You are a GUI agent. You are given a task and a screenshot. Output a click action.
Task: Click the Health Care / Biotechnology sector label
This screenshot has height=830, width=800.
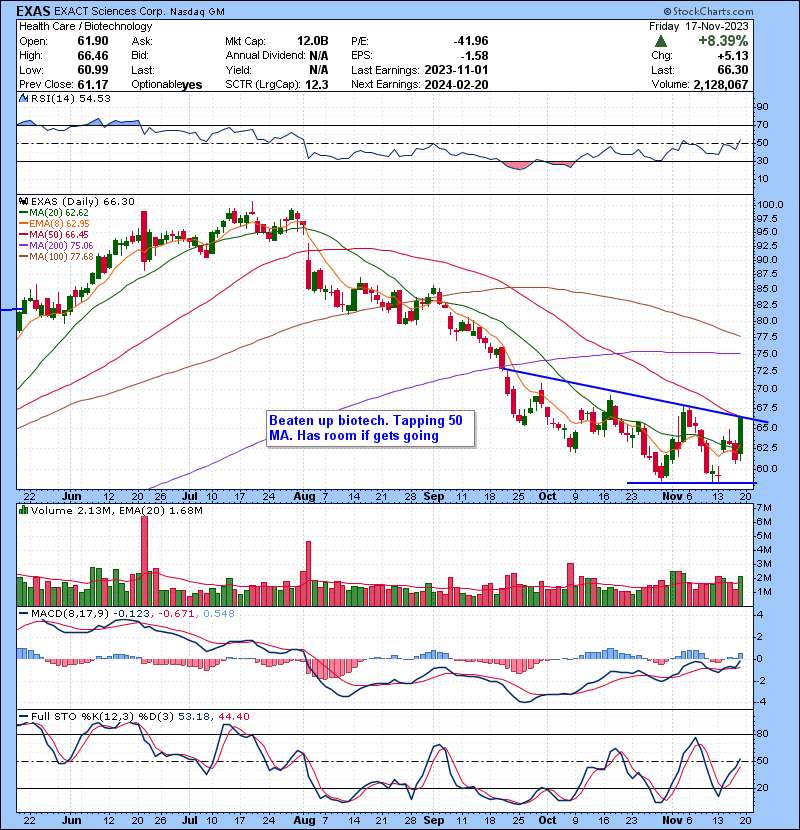[86, 26]
